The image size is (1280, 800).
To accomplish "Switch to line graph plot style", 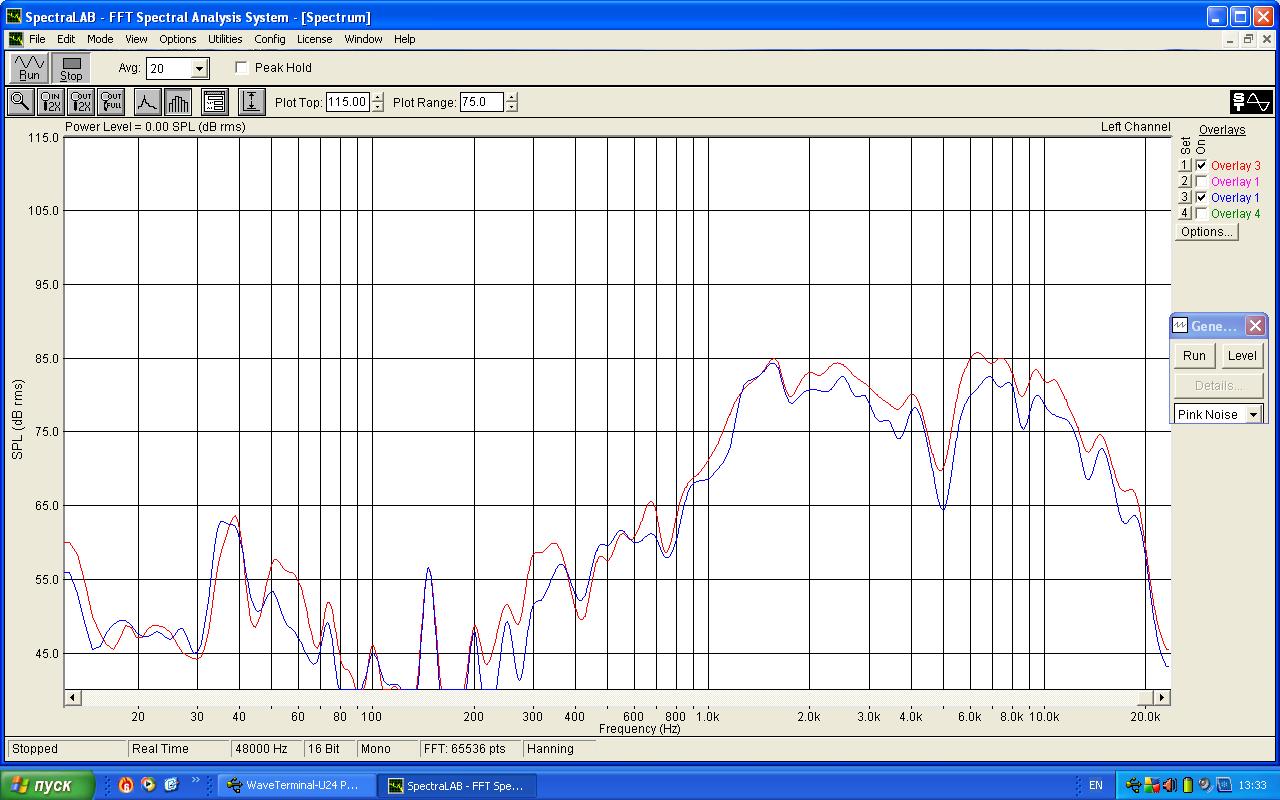I will point(147,101).
